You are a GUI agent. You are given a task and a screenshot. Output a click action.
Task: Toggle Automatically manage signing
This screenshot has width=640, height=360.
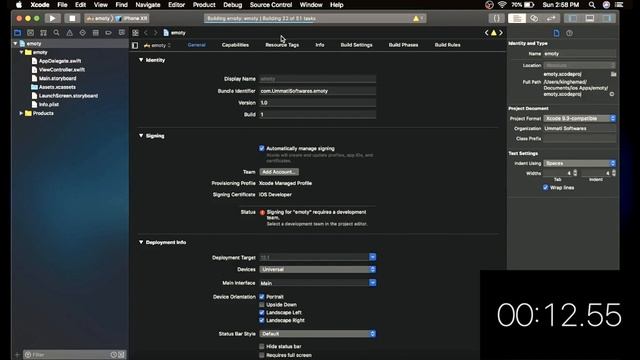262,148
